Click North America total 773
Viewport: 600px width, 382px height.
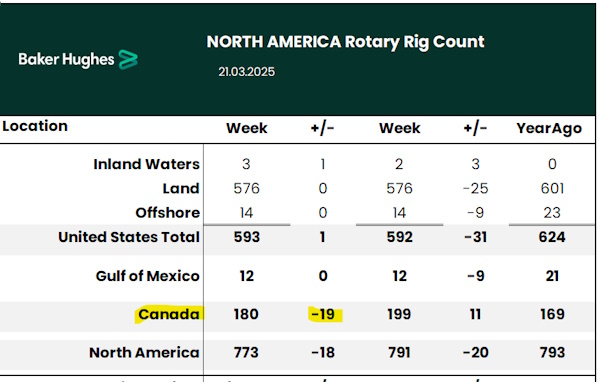pos(246,353)
